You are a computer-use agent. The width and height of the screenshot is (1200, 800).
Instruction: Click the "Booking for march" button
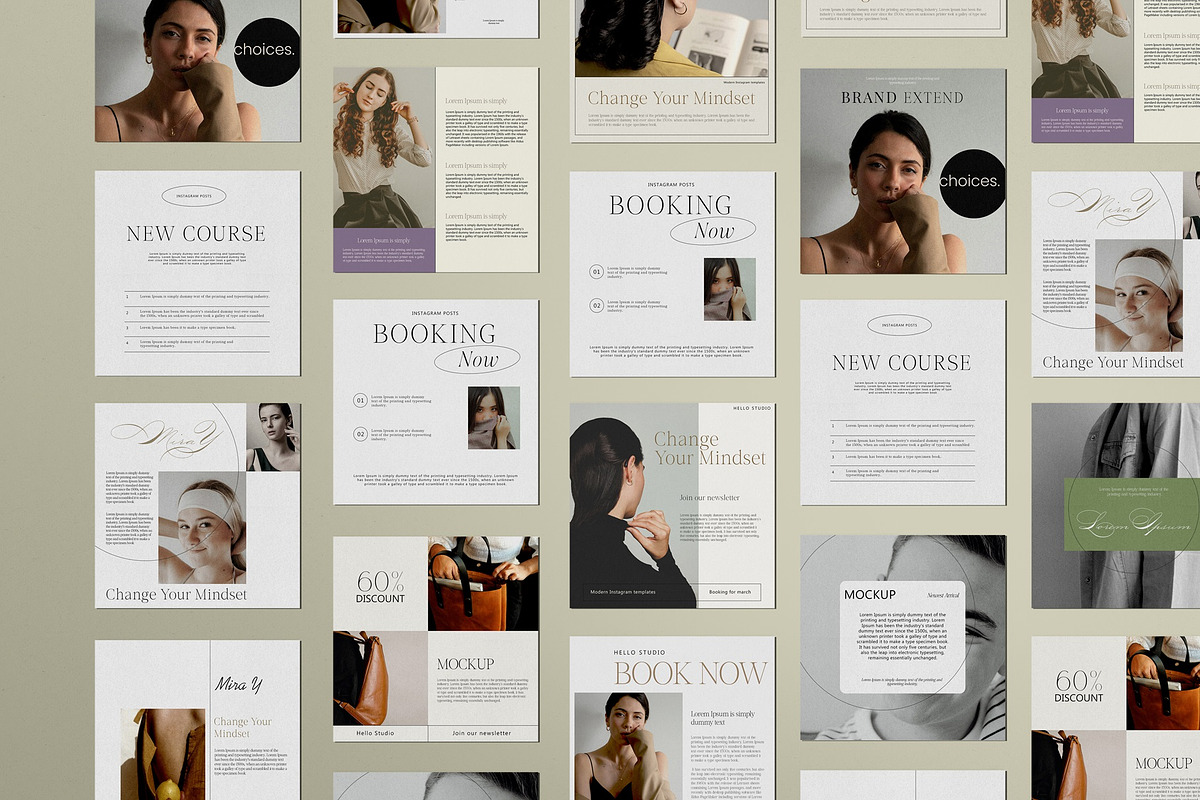[730, 592]
